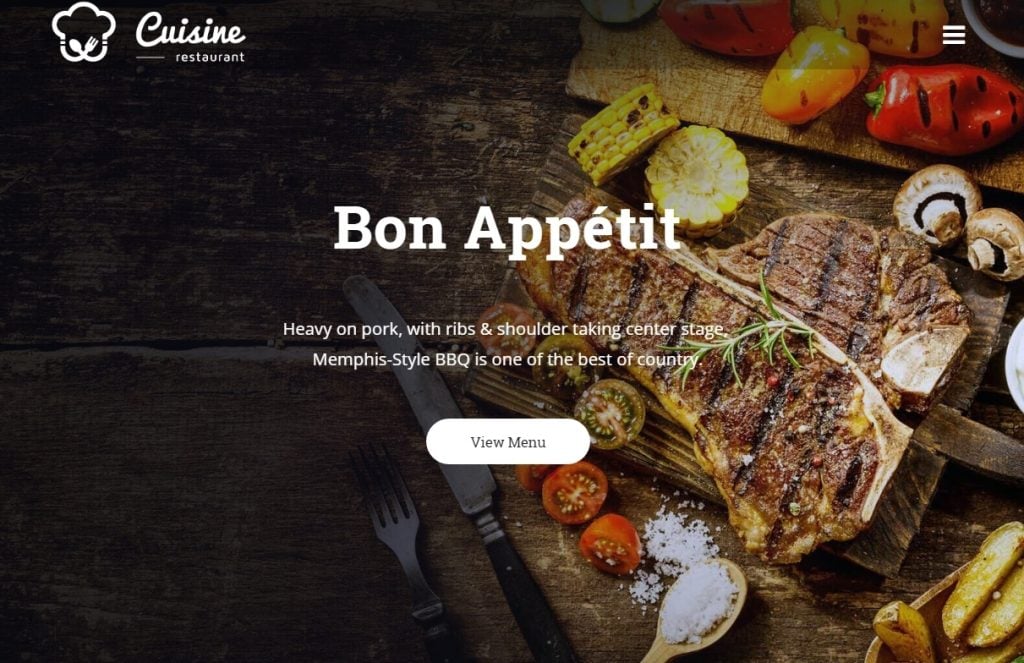Click the chef hat logo icon
Viewport: 1024px width, 663px height.
point(84,32)
